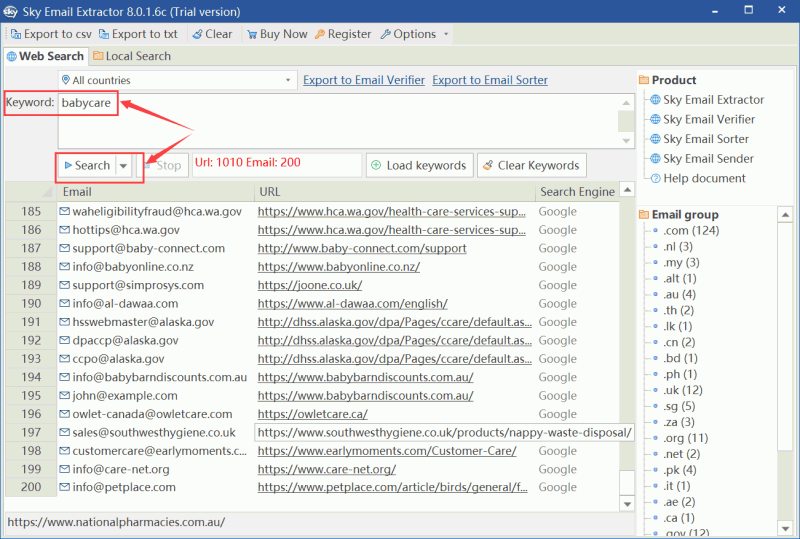800x539 pixels.
Task: Open the joone.co.uk URL link
Action: [x=310, y=285]
